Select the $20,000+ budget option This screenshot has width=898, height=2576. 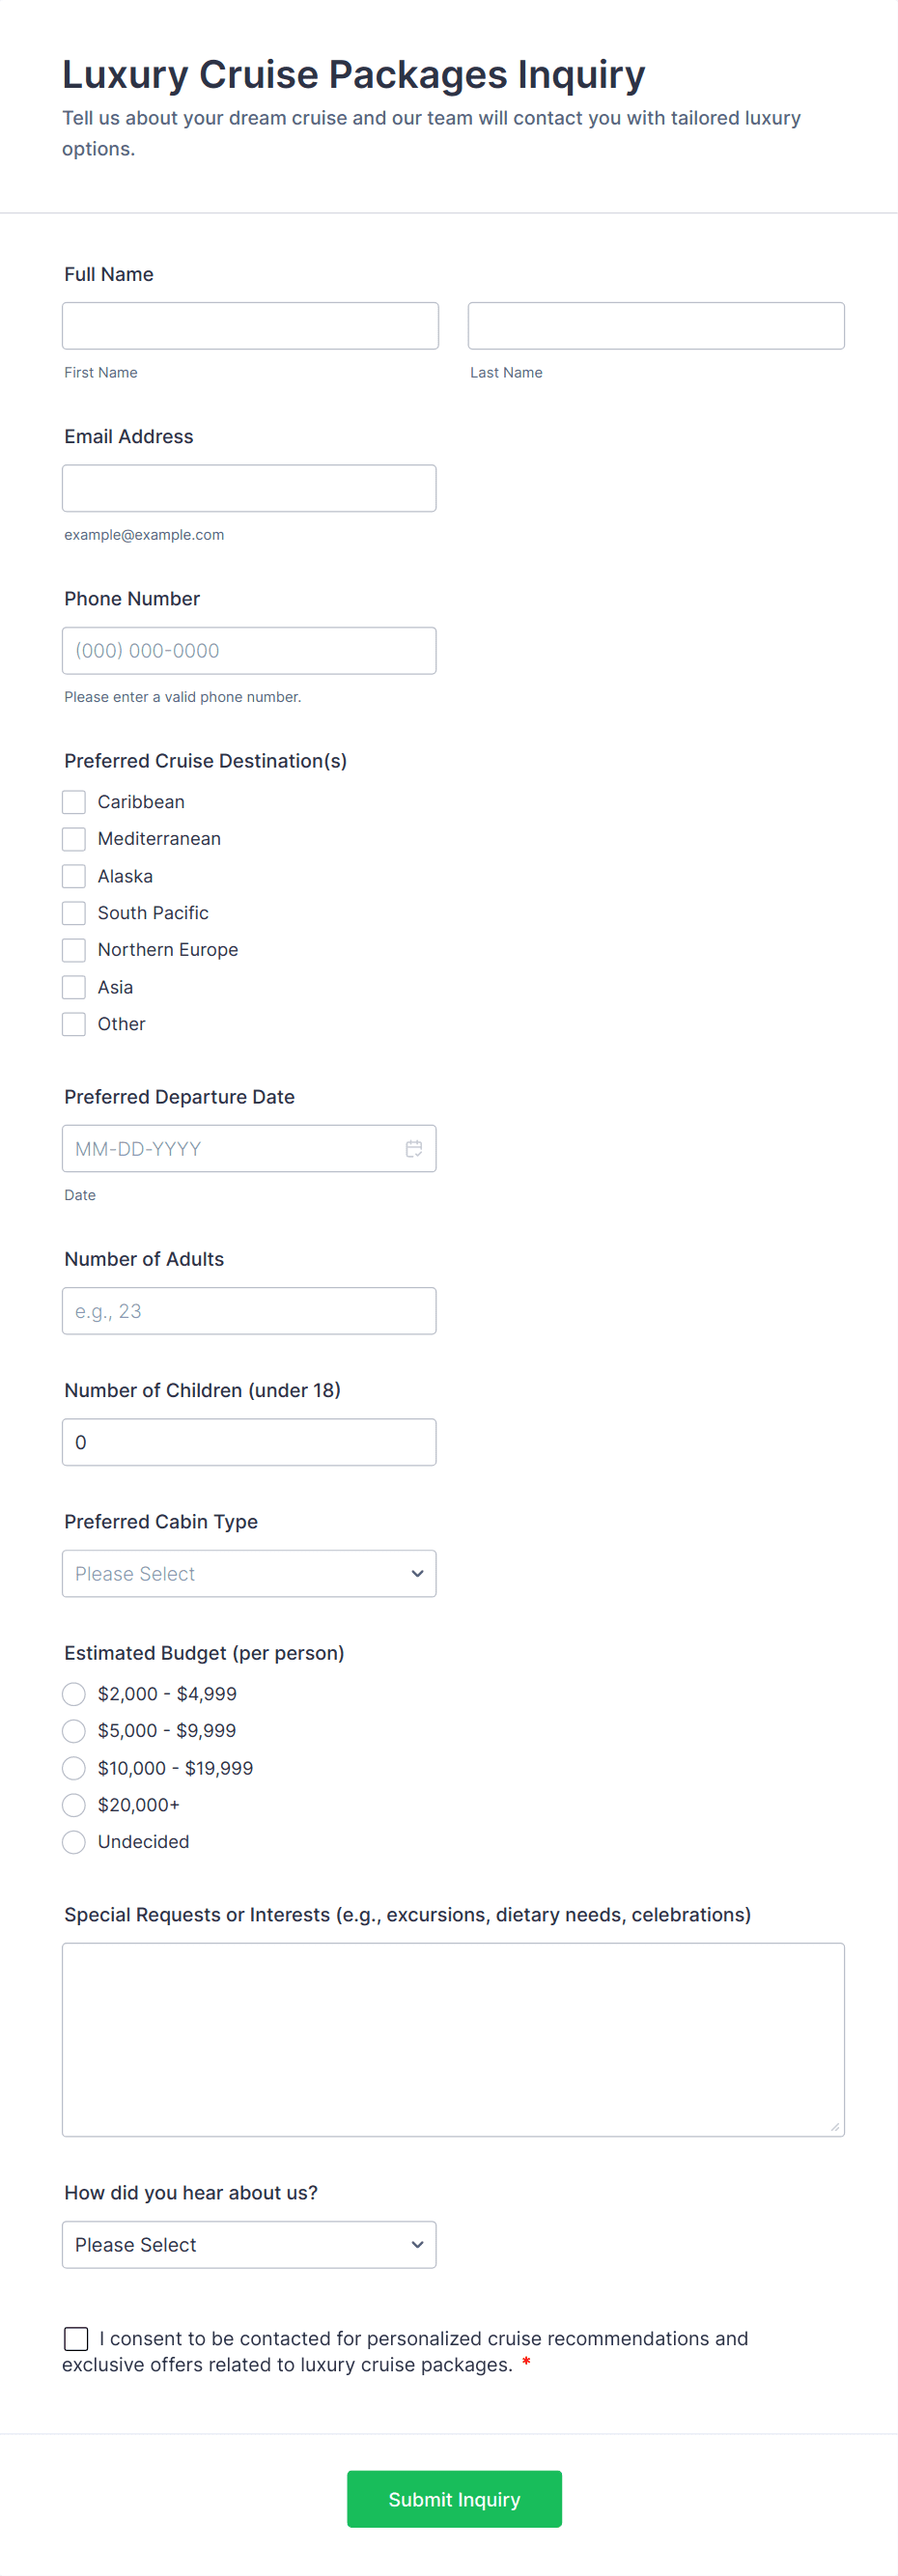click(74, 1805)
